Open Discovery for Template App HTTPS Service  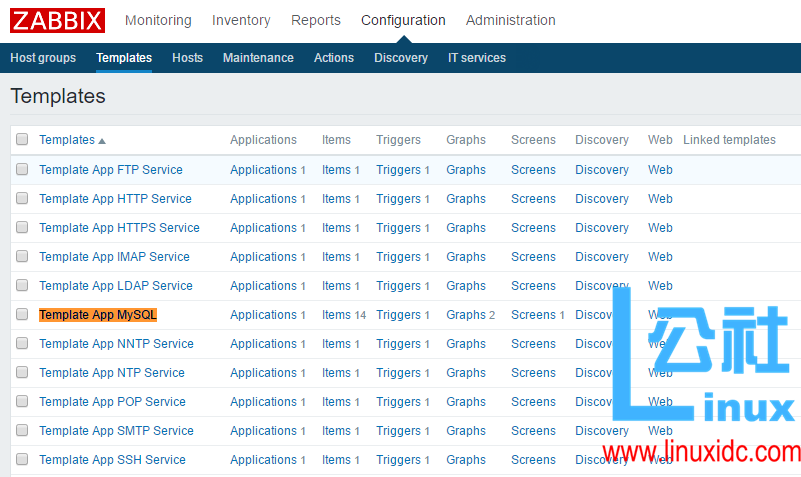(602, 228)
